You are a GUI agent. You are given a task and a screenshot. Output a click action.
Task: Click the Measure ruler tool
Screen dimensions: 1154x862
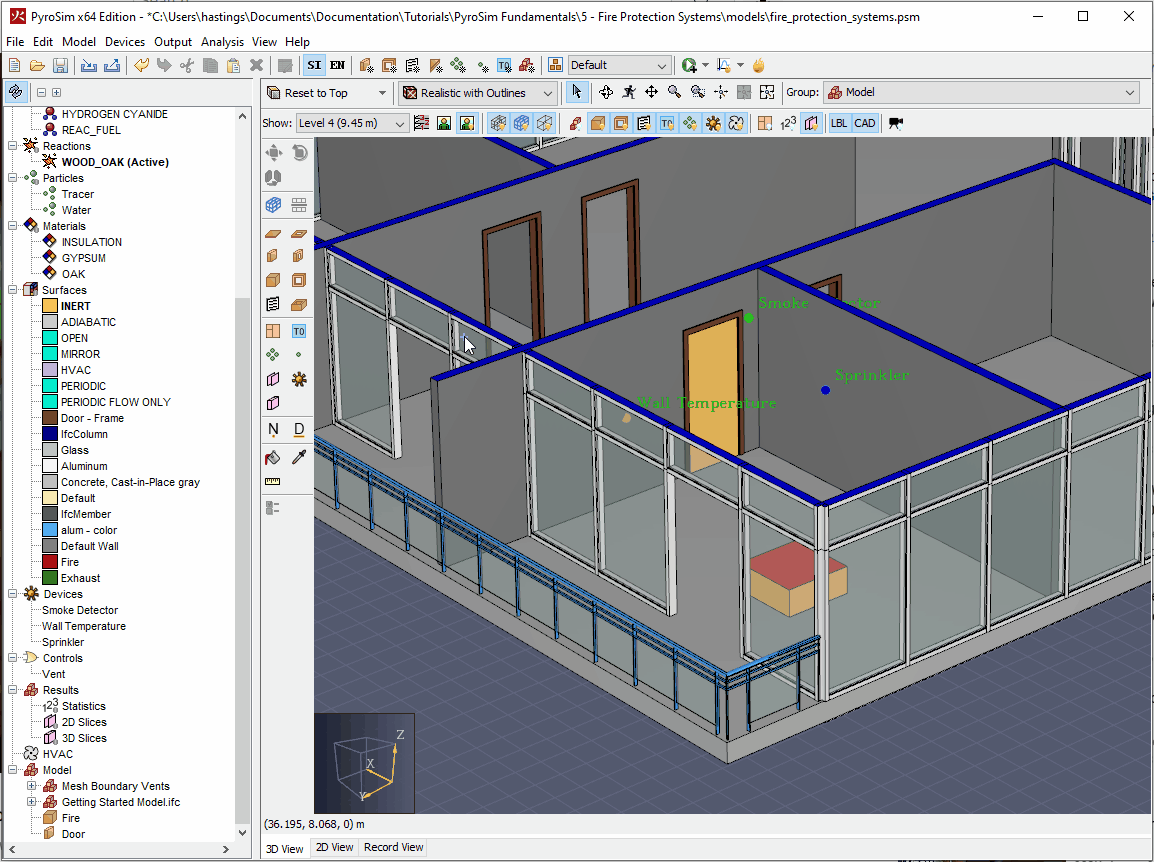coord(273,481)
